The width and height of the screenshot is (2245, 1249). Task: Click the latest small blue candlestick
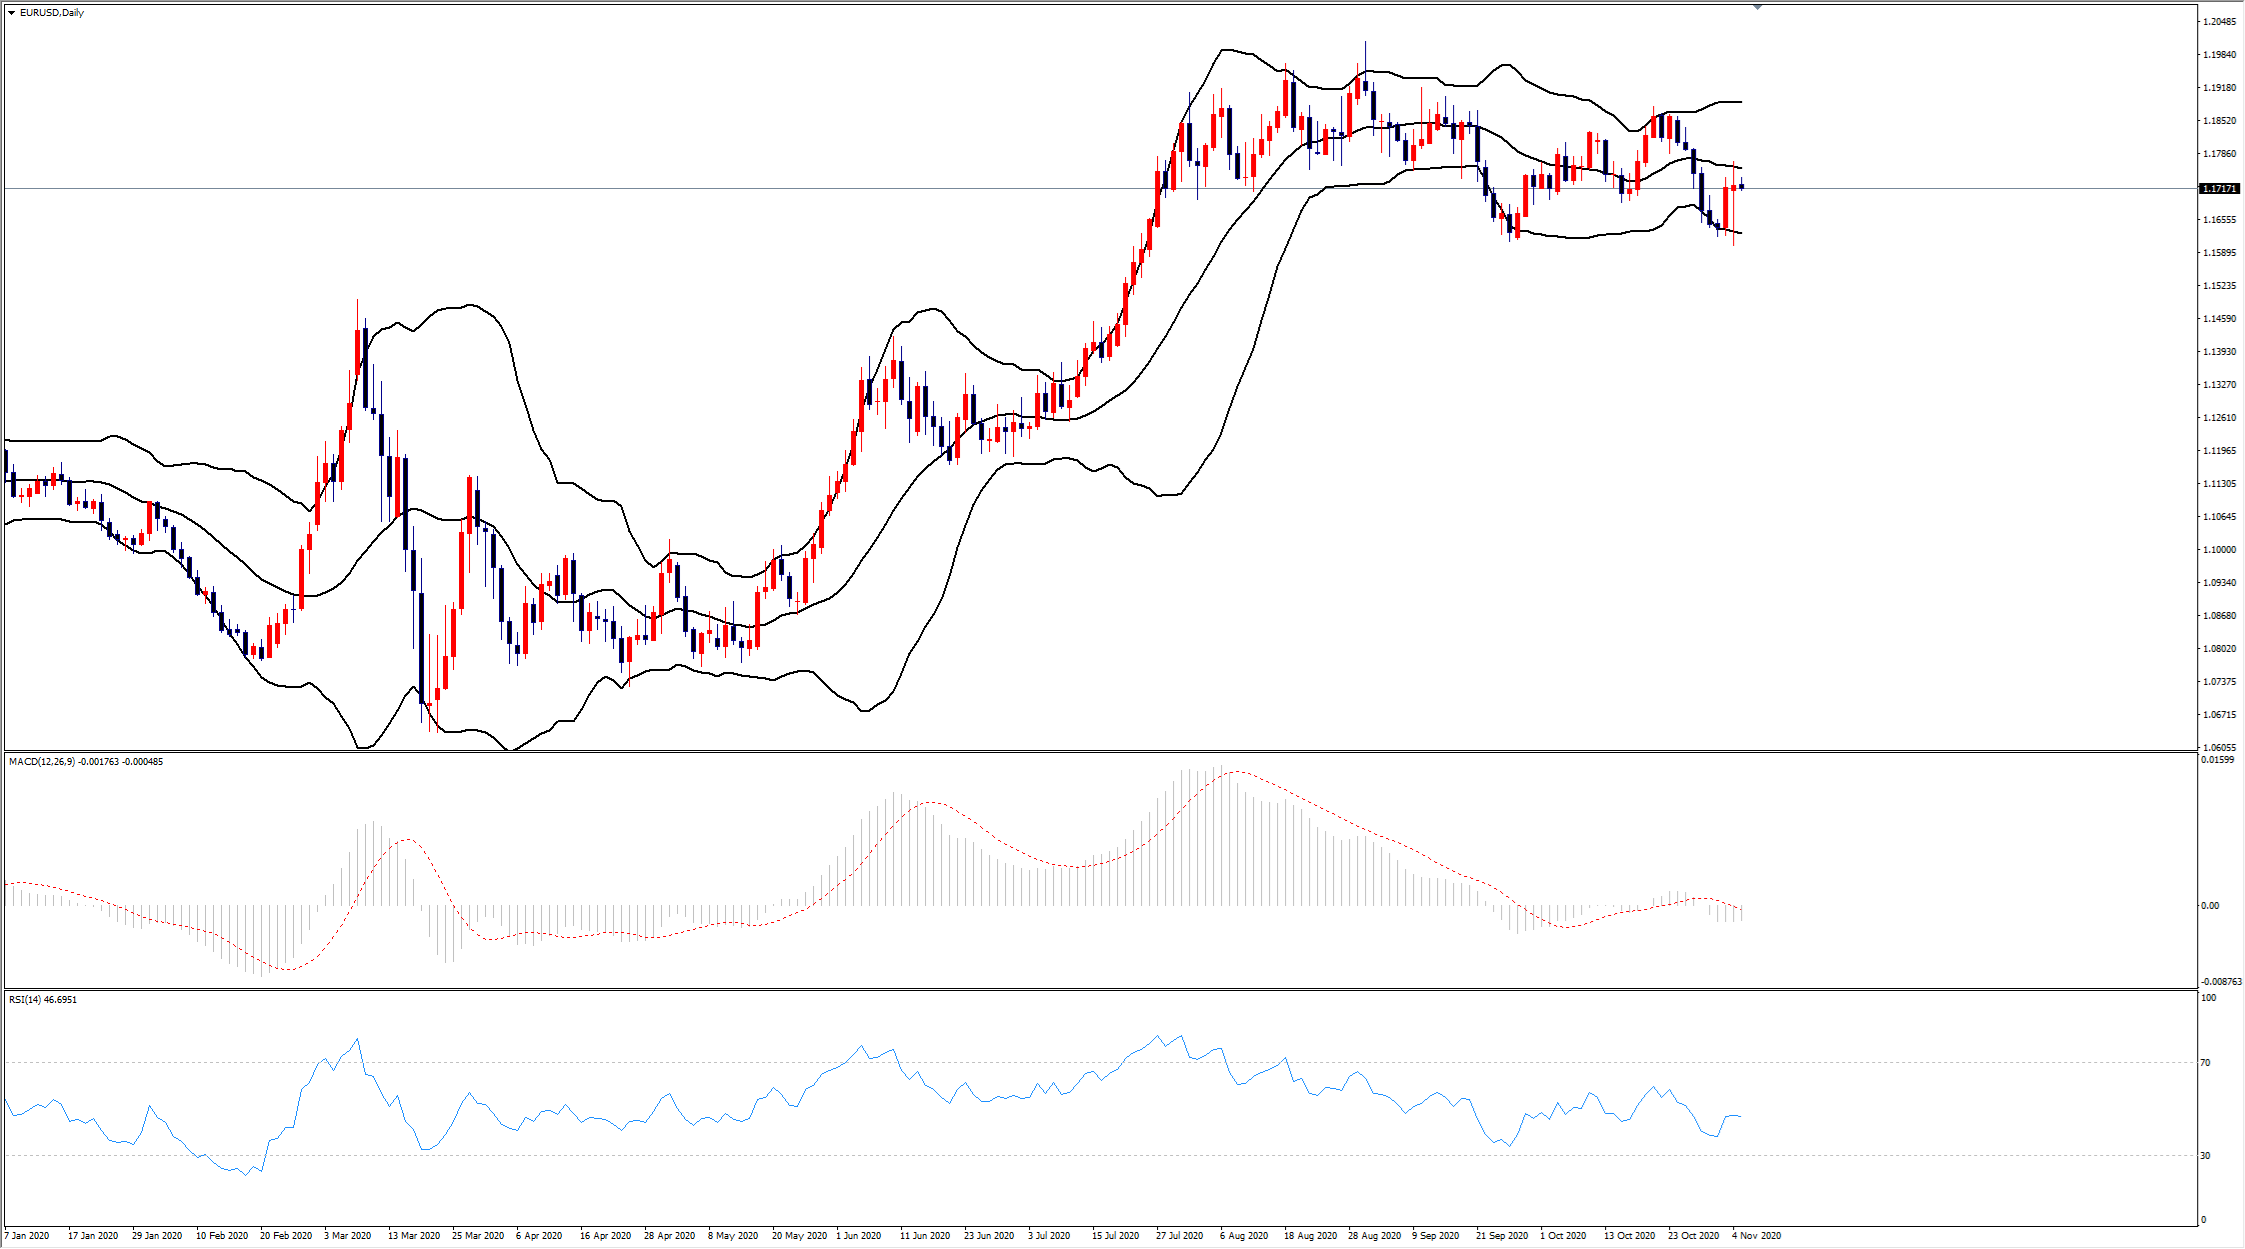pos(1742,186)
